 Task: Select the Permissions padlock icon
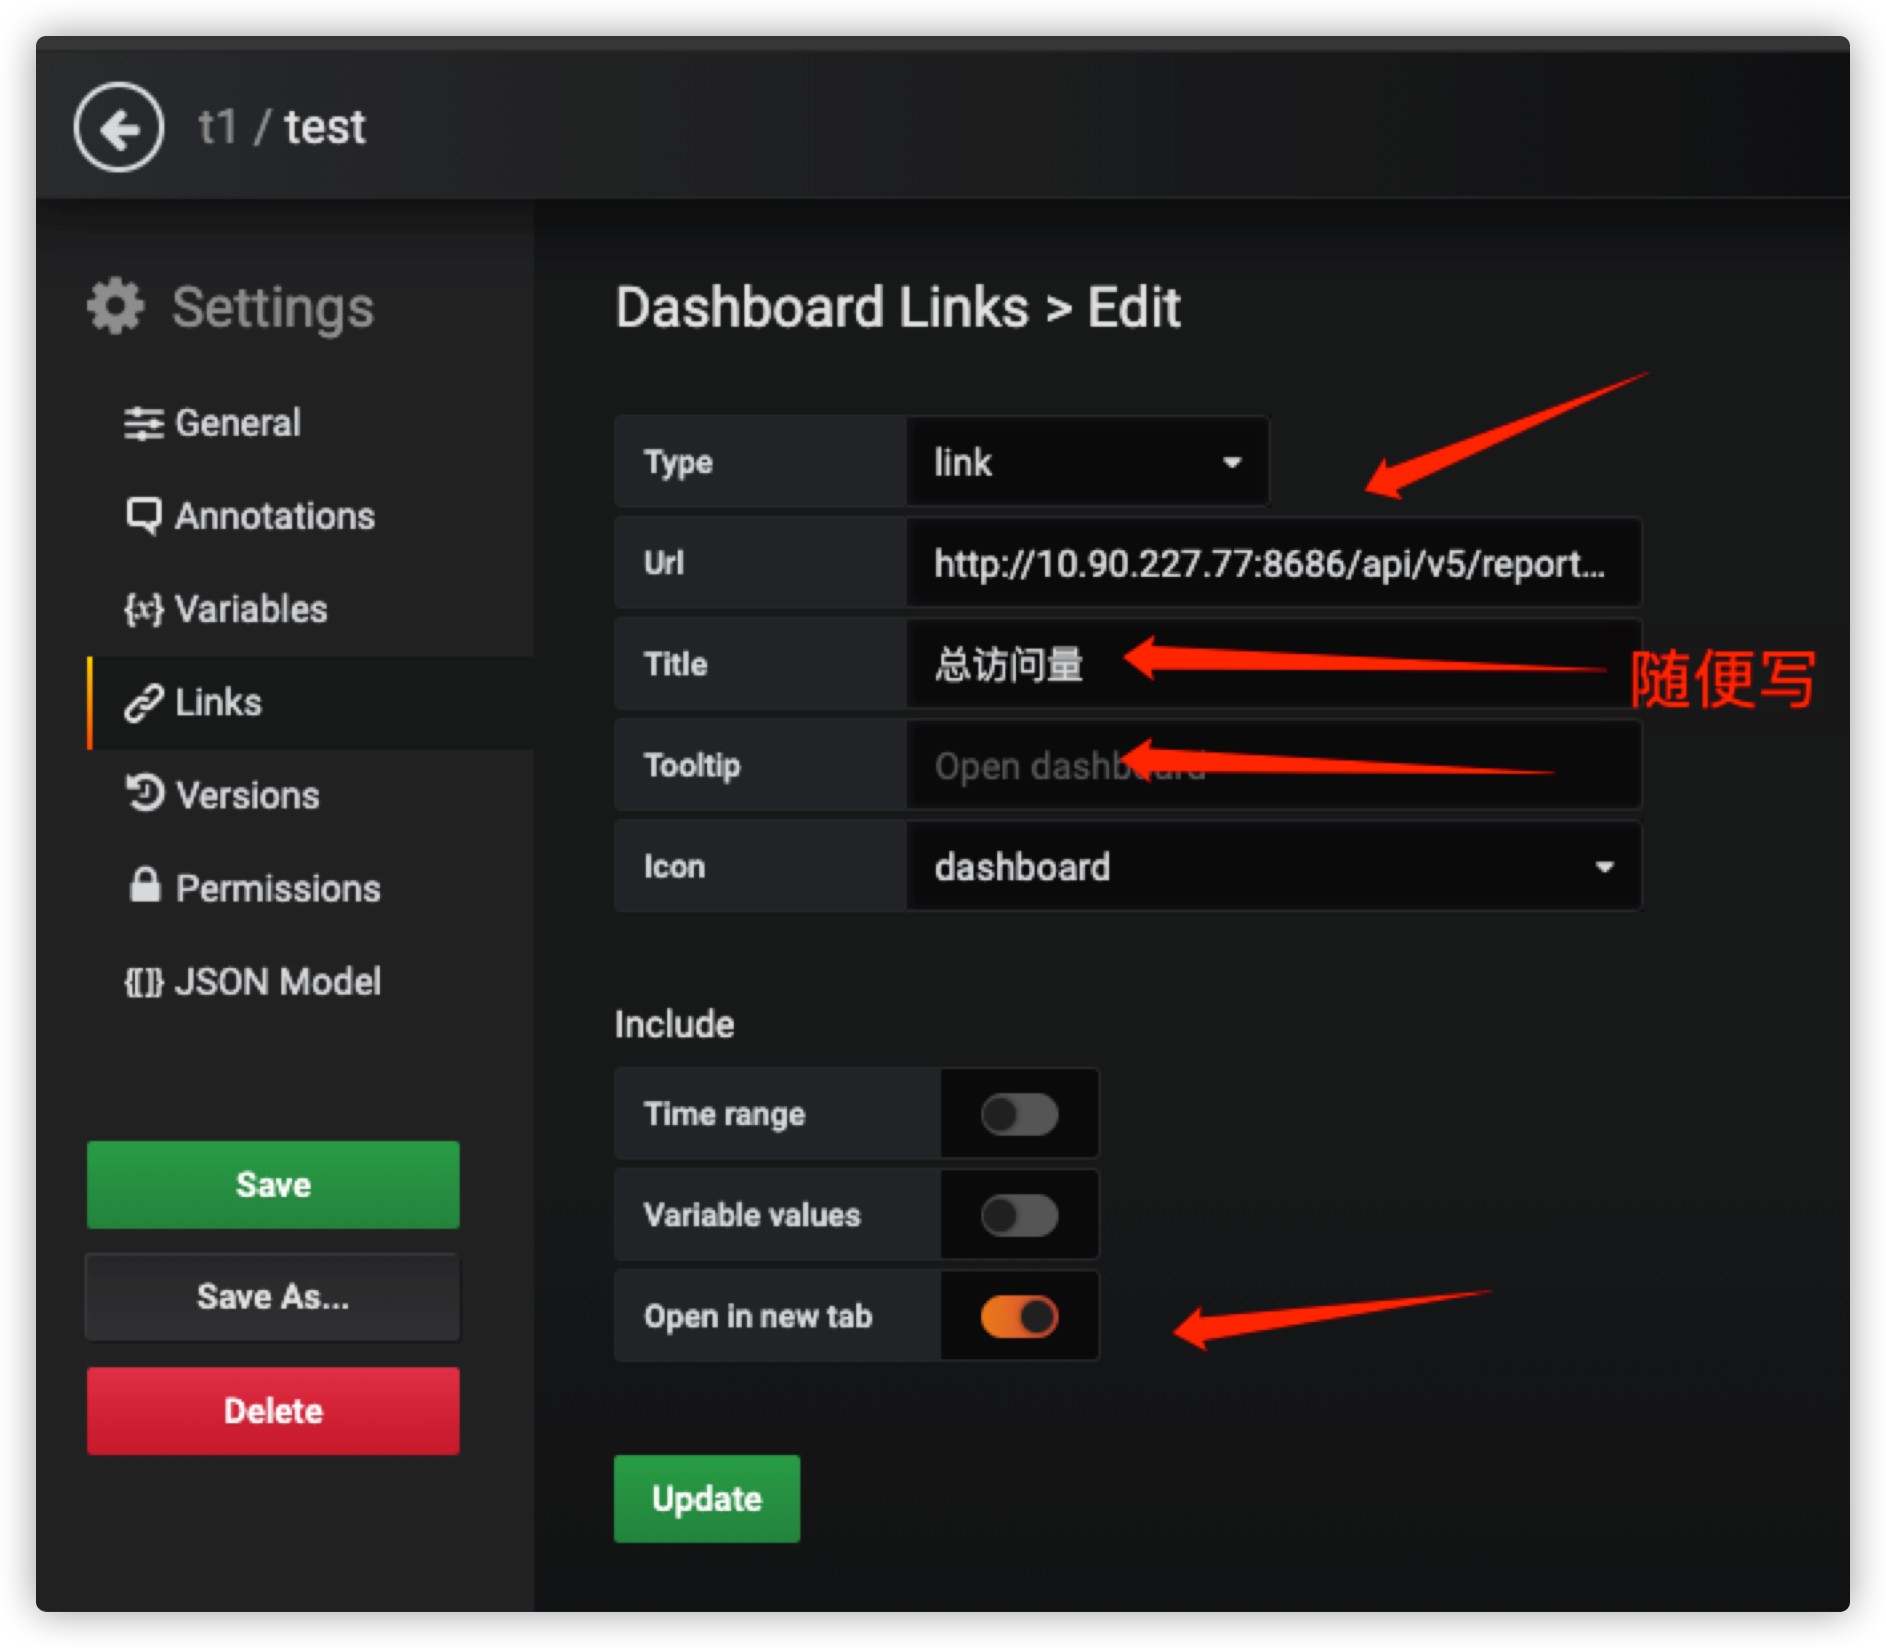click(145, 886)
